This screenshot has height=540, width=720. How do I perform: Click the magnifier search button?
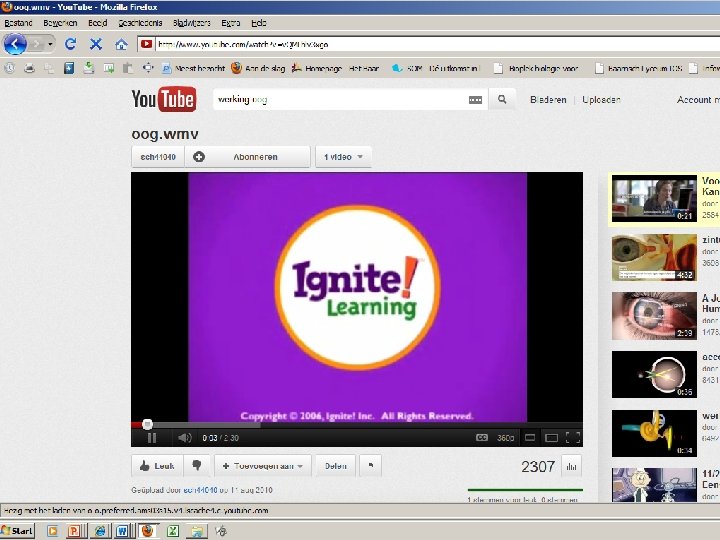[502, 99]
